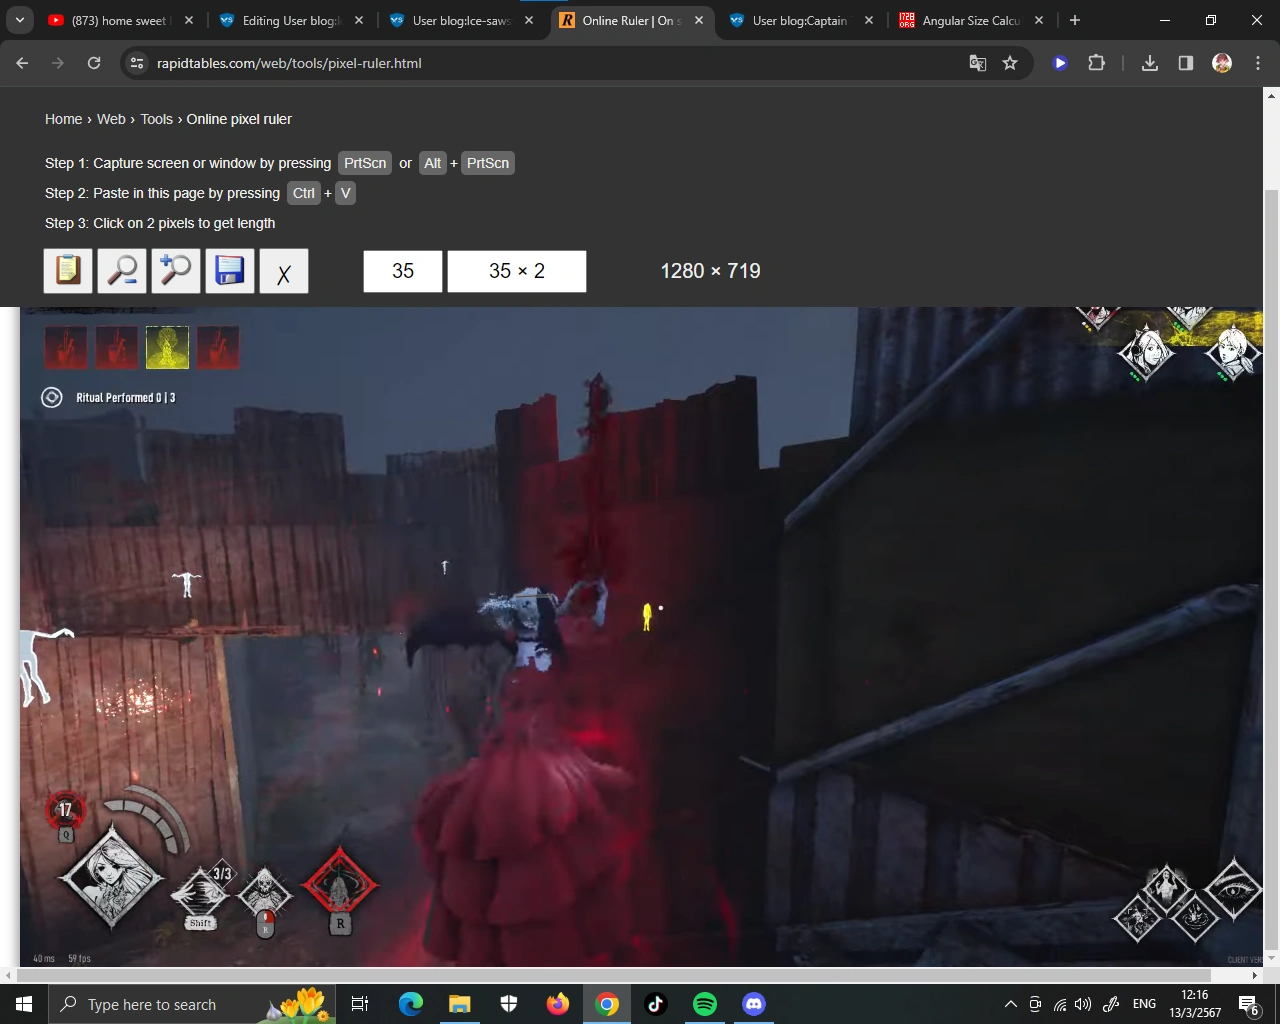The height and width of the screenshot is (1024, 1280).
Task: Launch Microsoft Edge from the taskbar
Action: tap(410, 1004)
